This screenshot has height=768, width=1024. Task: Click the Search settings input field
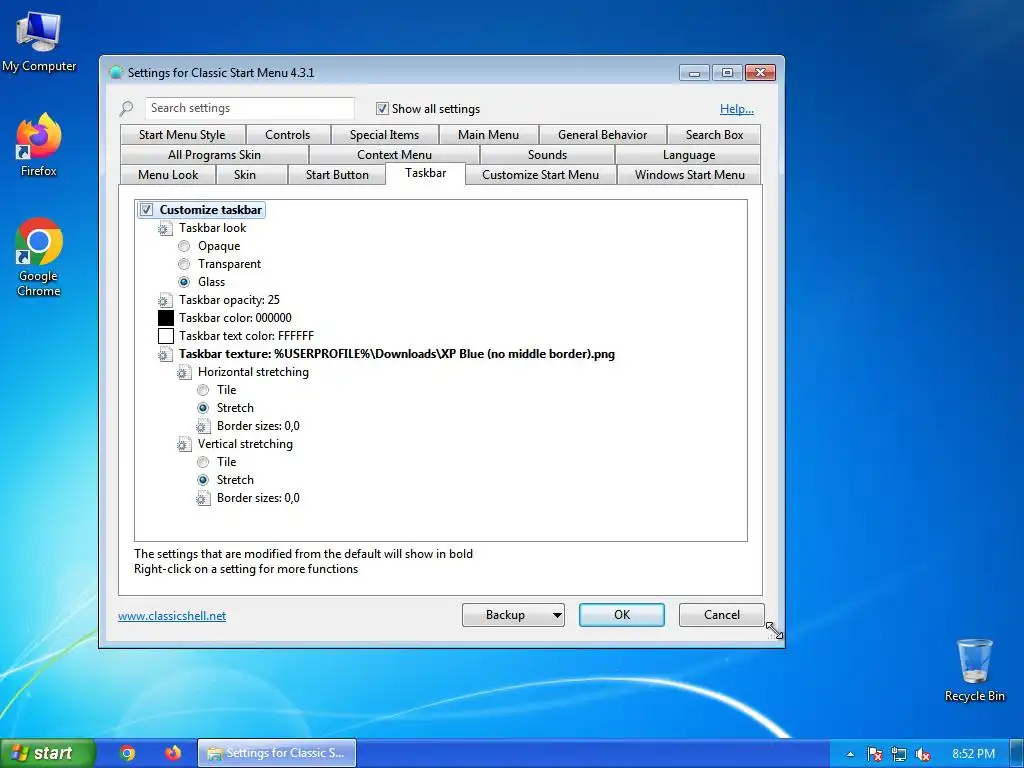coord(249,108)
